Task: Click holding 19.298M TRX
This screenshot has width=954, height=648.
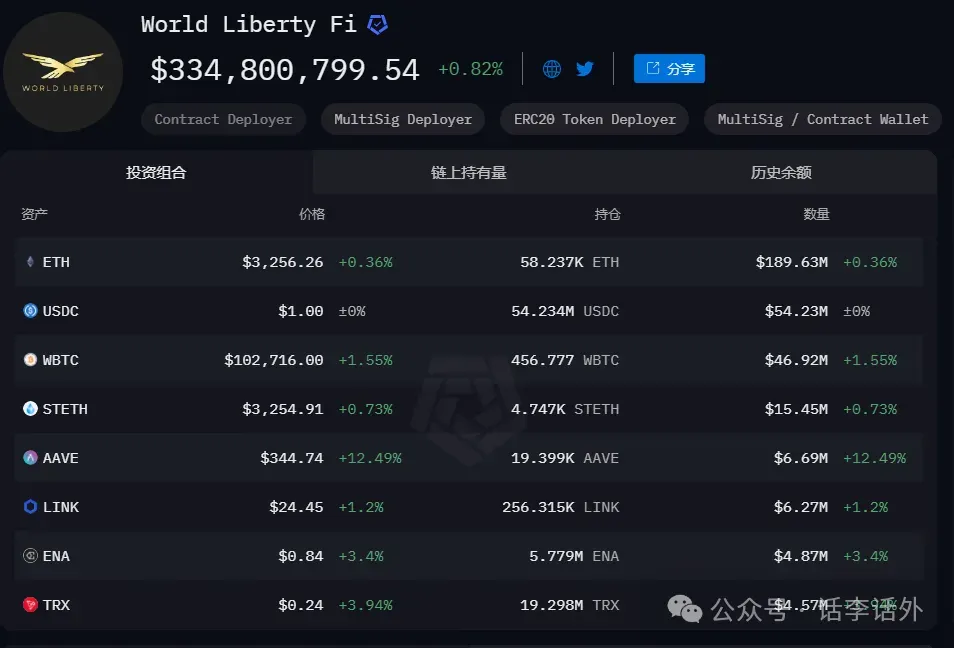Action: [x=569, y=605]
